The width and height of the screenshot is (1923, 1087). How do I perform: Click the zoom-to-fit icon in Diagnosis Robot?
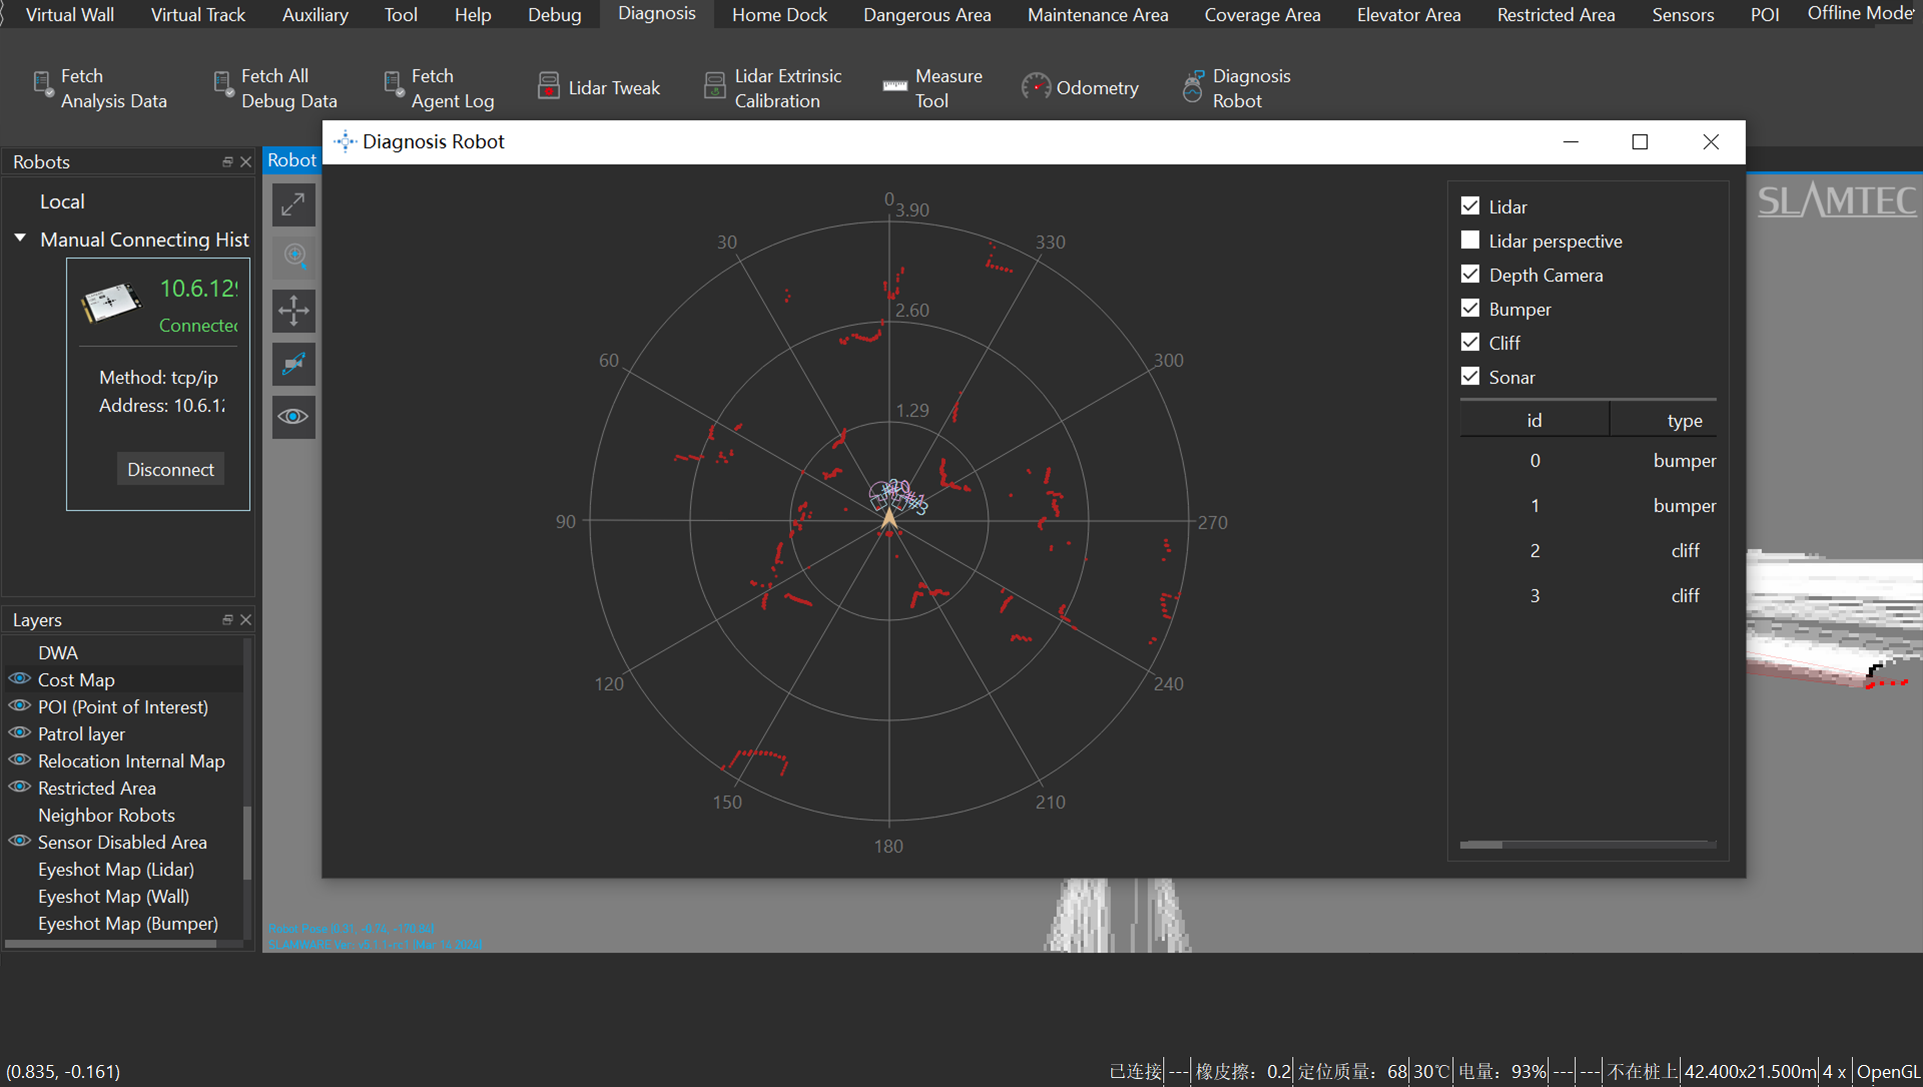(292, 205)
